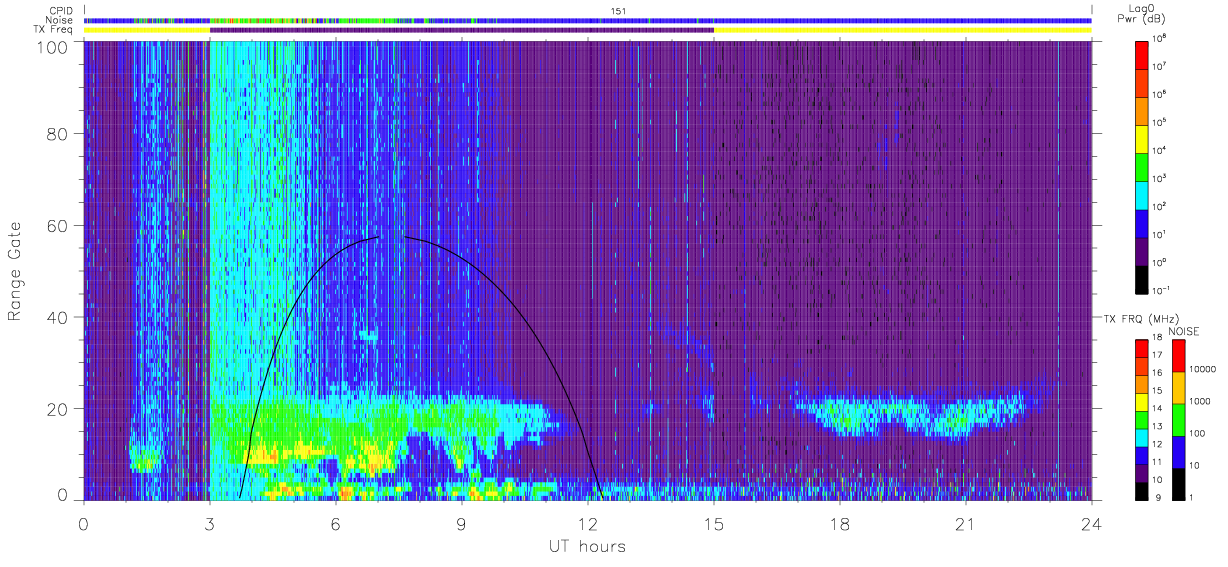
Task: Click the 6 tick on UT hours axis
Action: (x=335, y=525)
